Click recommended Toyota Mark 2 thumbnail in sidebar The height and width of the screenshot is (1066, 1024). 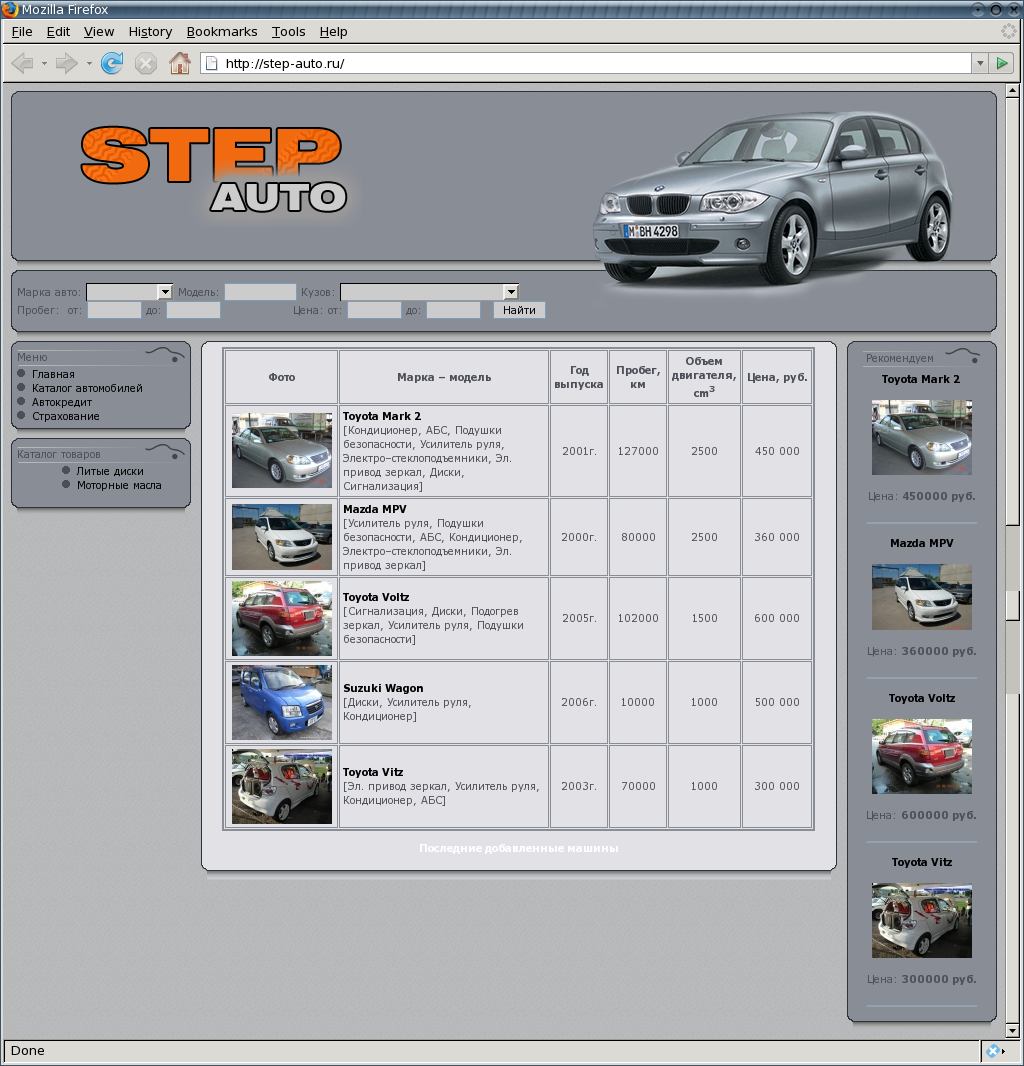click(x=921, y=437)
